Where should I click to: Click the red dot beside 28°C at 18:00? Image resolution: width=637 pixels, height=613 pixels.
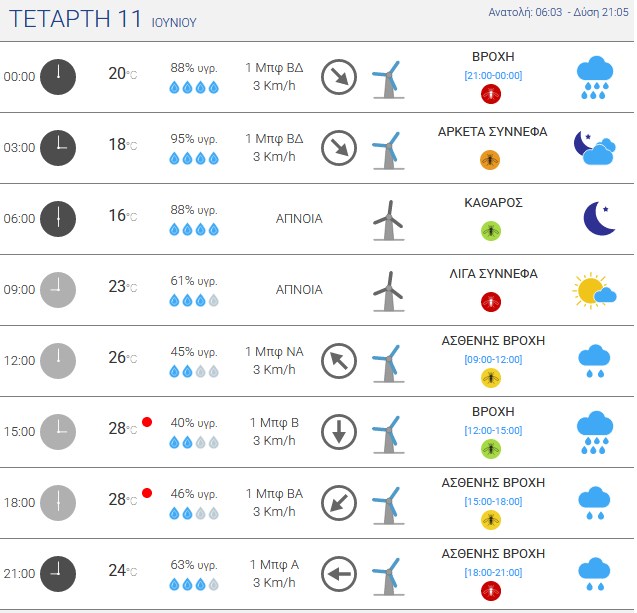click(x=147, y=493)
